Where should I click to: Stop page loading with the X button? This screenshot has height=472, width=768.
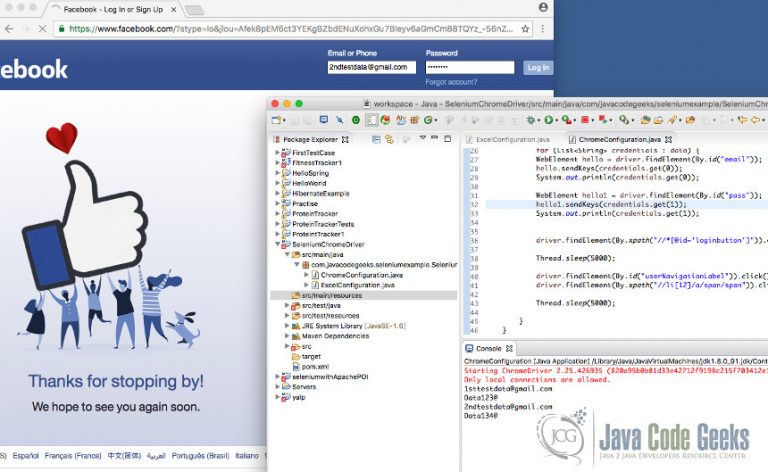pos(42,29)
